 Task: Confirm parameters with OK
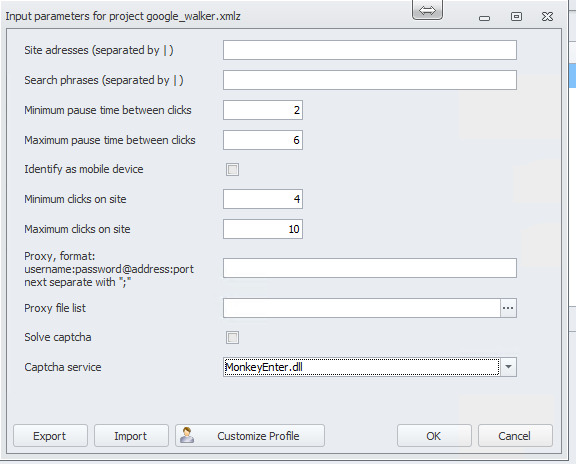pos(434,436)
